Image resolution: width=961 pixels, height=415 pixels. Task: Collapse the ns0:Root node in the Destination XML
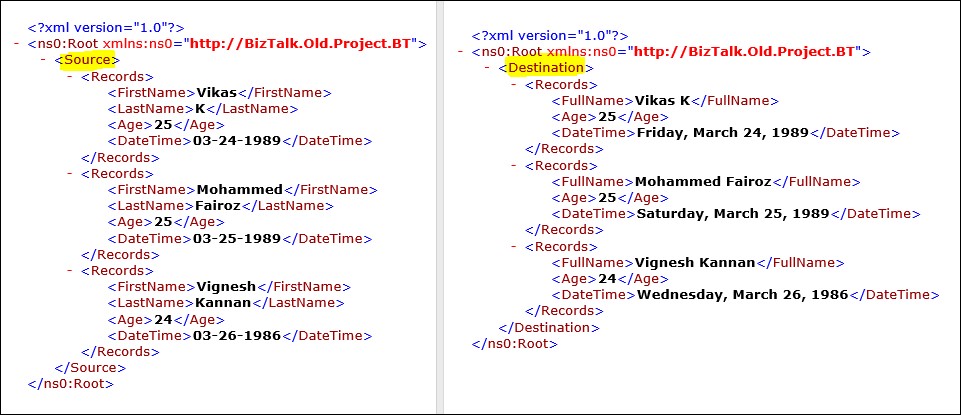click(x=460, y=52)
